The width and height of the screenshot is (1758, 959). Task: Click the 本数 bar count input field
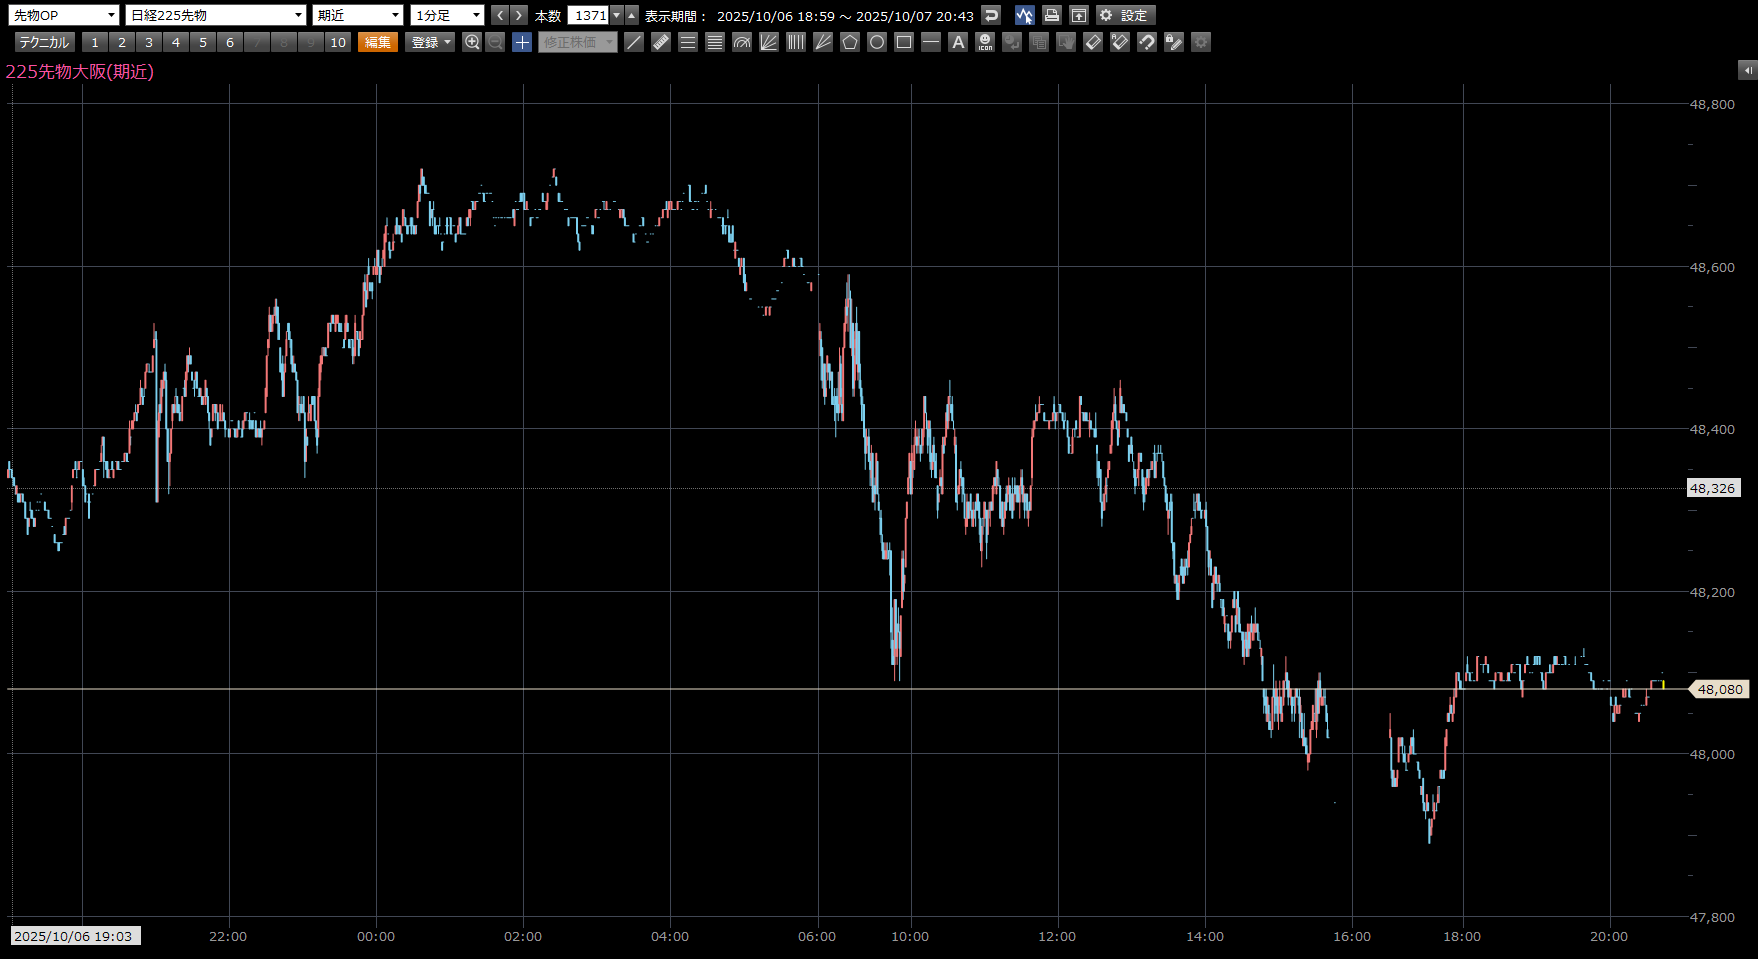pos(589,15)
